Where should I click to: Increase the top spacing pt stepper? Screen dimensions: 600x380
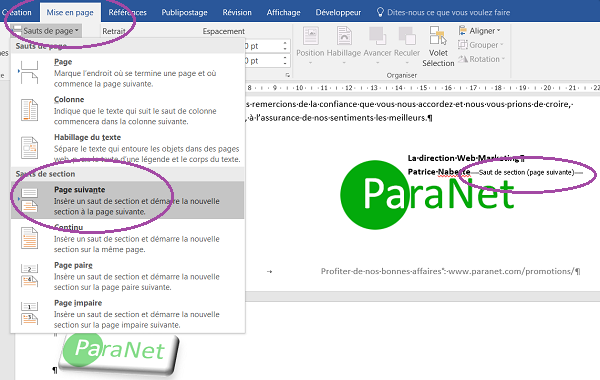(x=285, y=43)
